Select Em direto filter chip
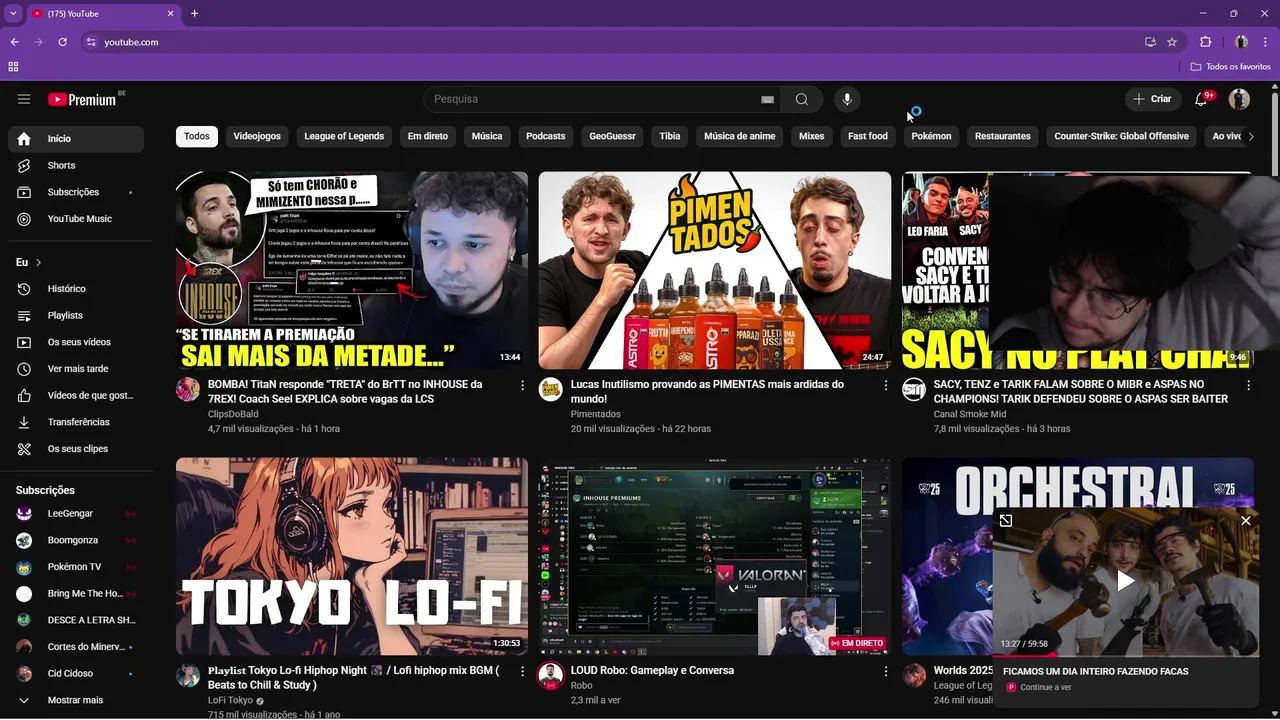 428,136
